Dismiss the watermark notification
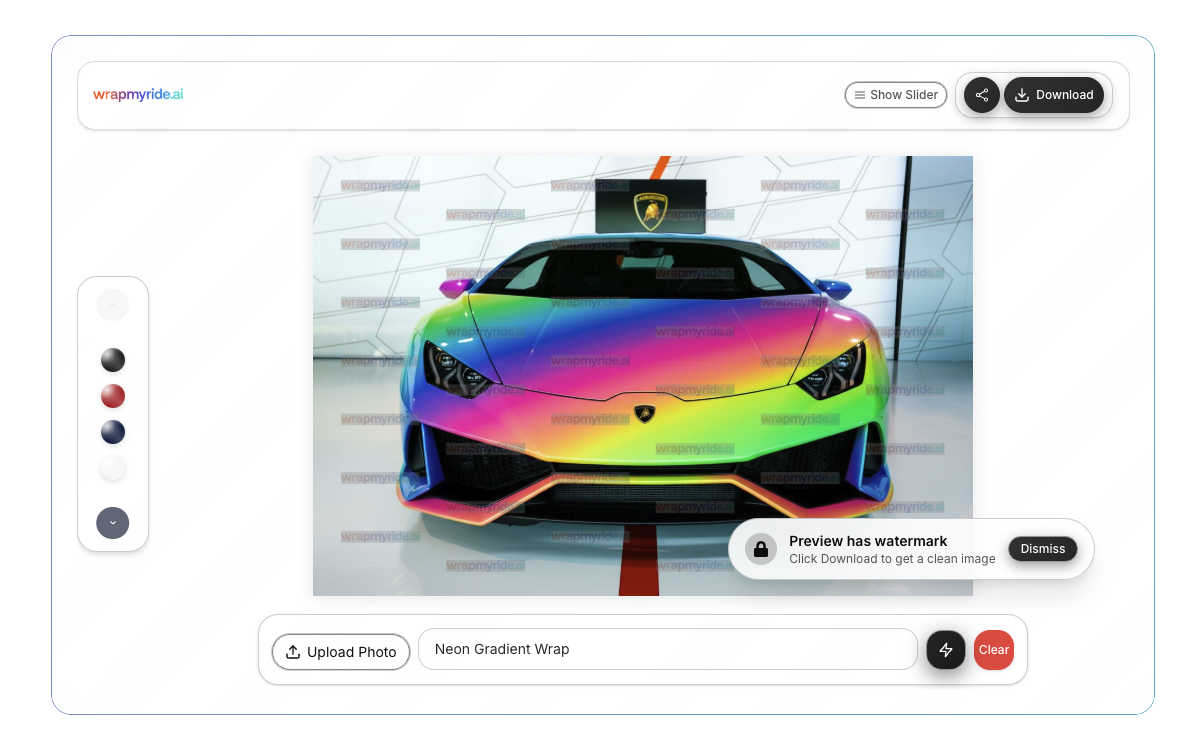This screenshot has width=1187, height=742. [1042, 548]
